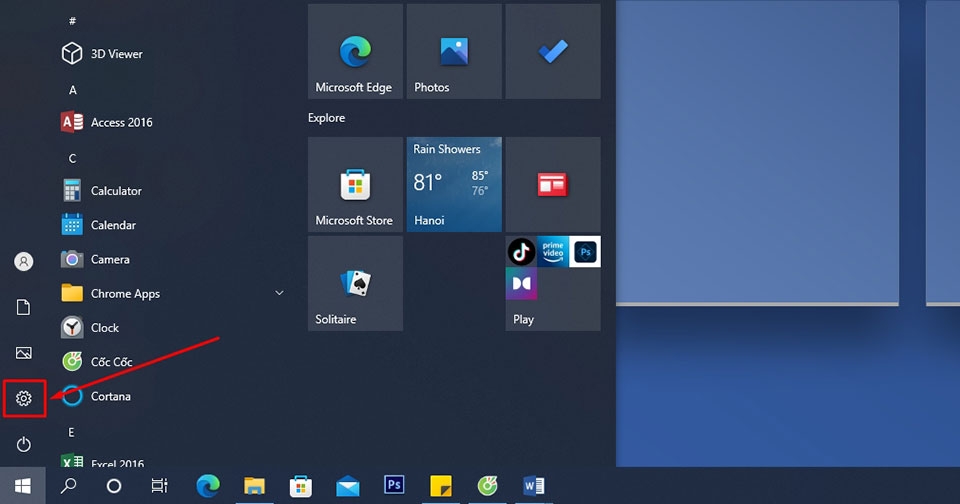960x504 pixels.
Task: Click the Power icon in Start sidebar
Action: pos(24,444)
